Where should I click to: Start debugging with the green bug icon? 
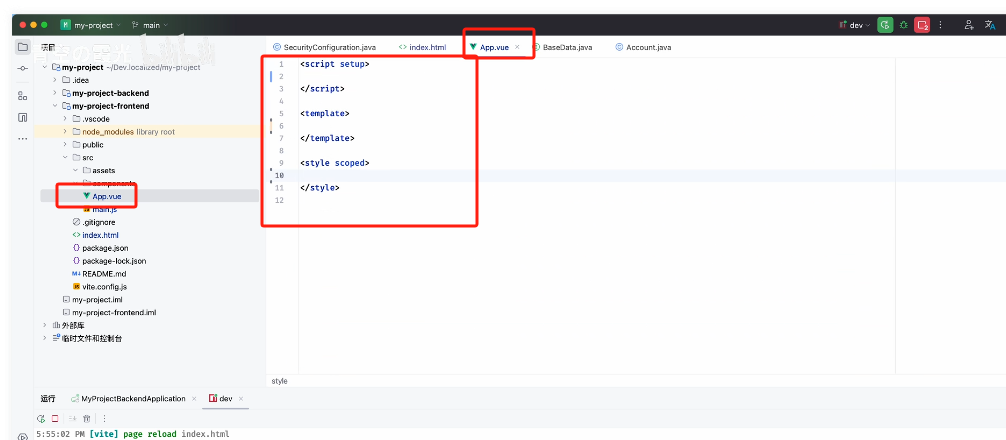coord(903,25)
